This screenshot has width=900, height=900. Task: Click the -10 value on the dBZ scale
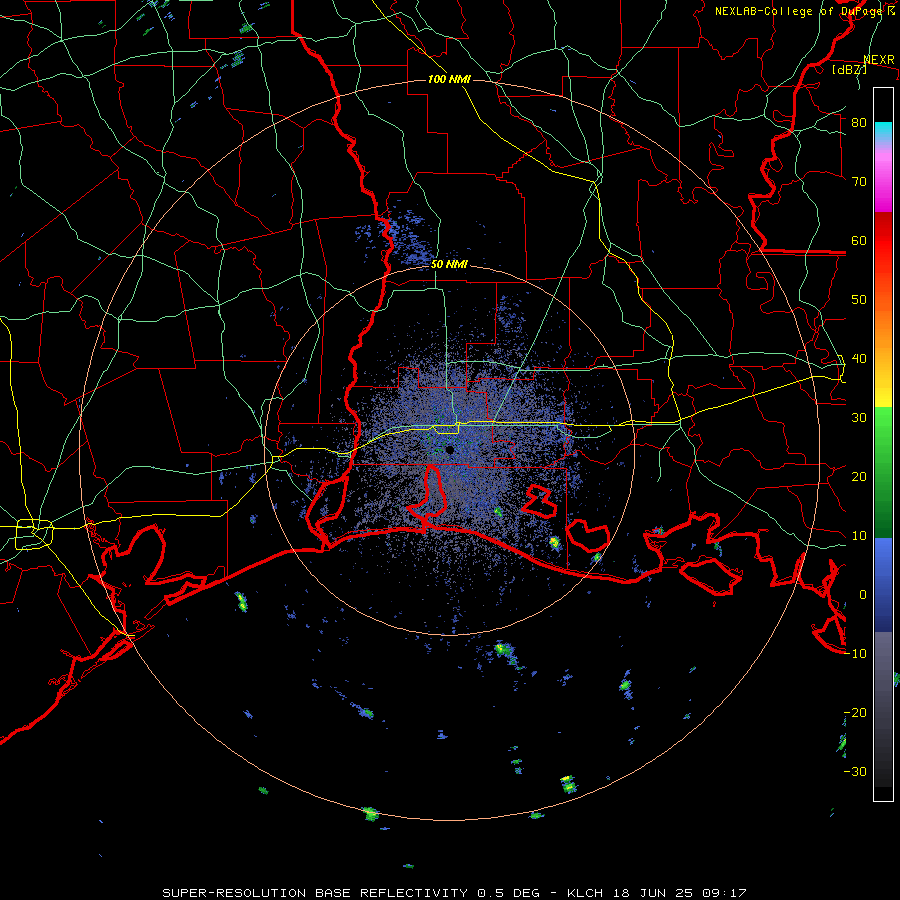pos(855,654)
